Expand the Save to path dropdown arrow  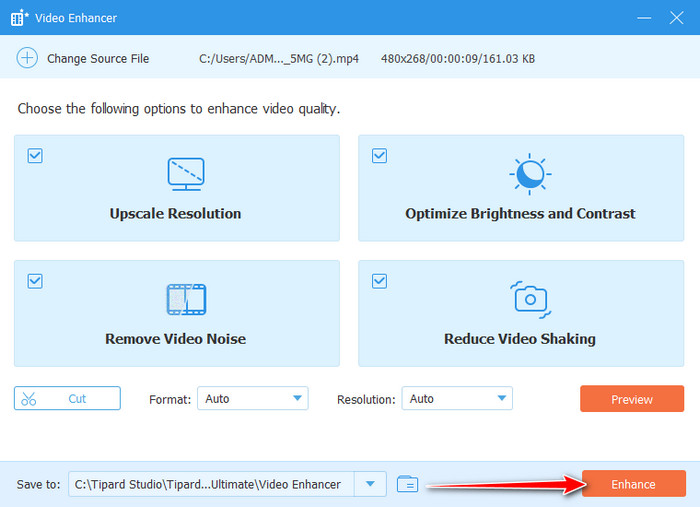pyautogui.click(x=370, y=484)
